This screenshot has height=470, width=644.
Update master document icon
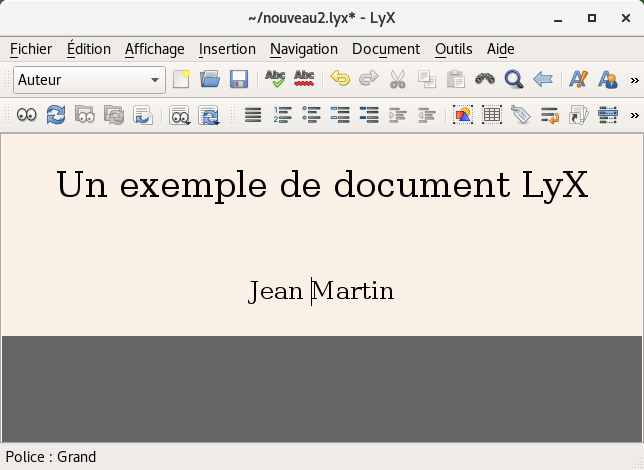click(114, 115)
